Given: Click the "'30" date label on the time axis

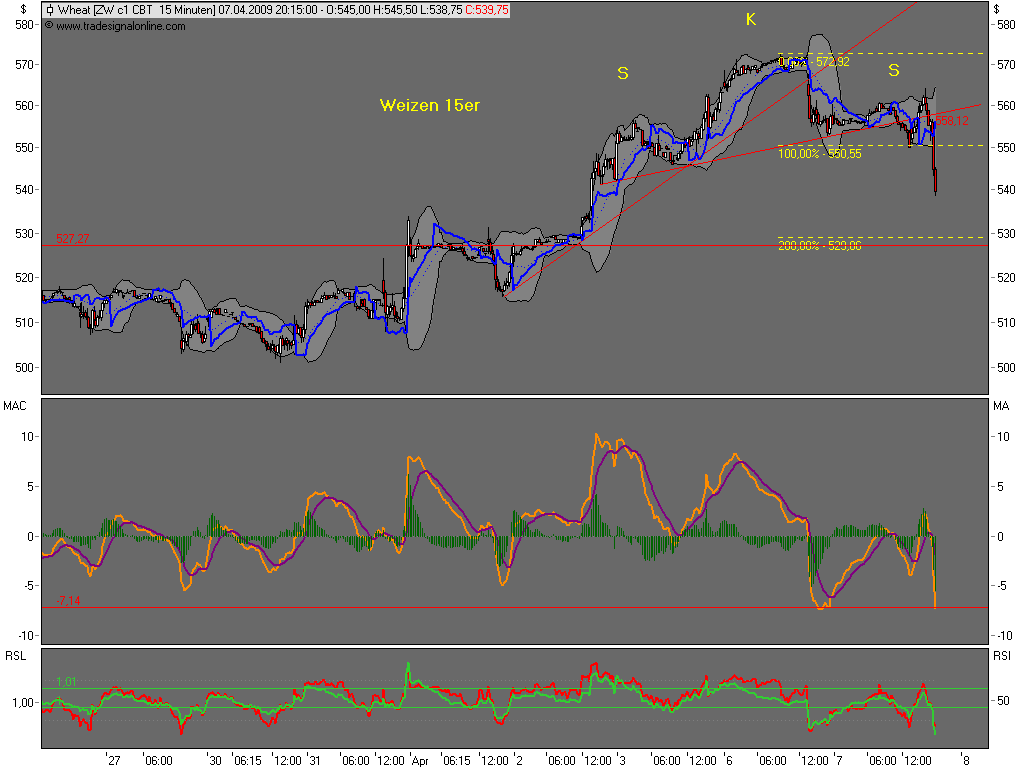Looking at the screenshot, I should [214, 760].
